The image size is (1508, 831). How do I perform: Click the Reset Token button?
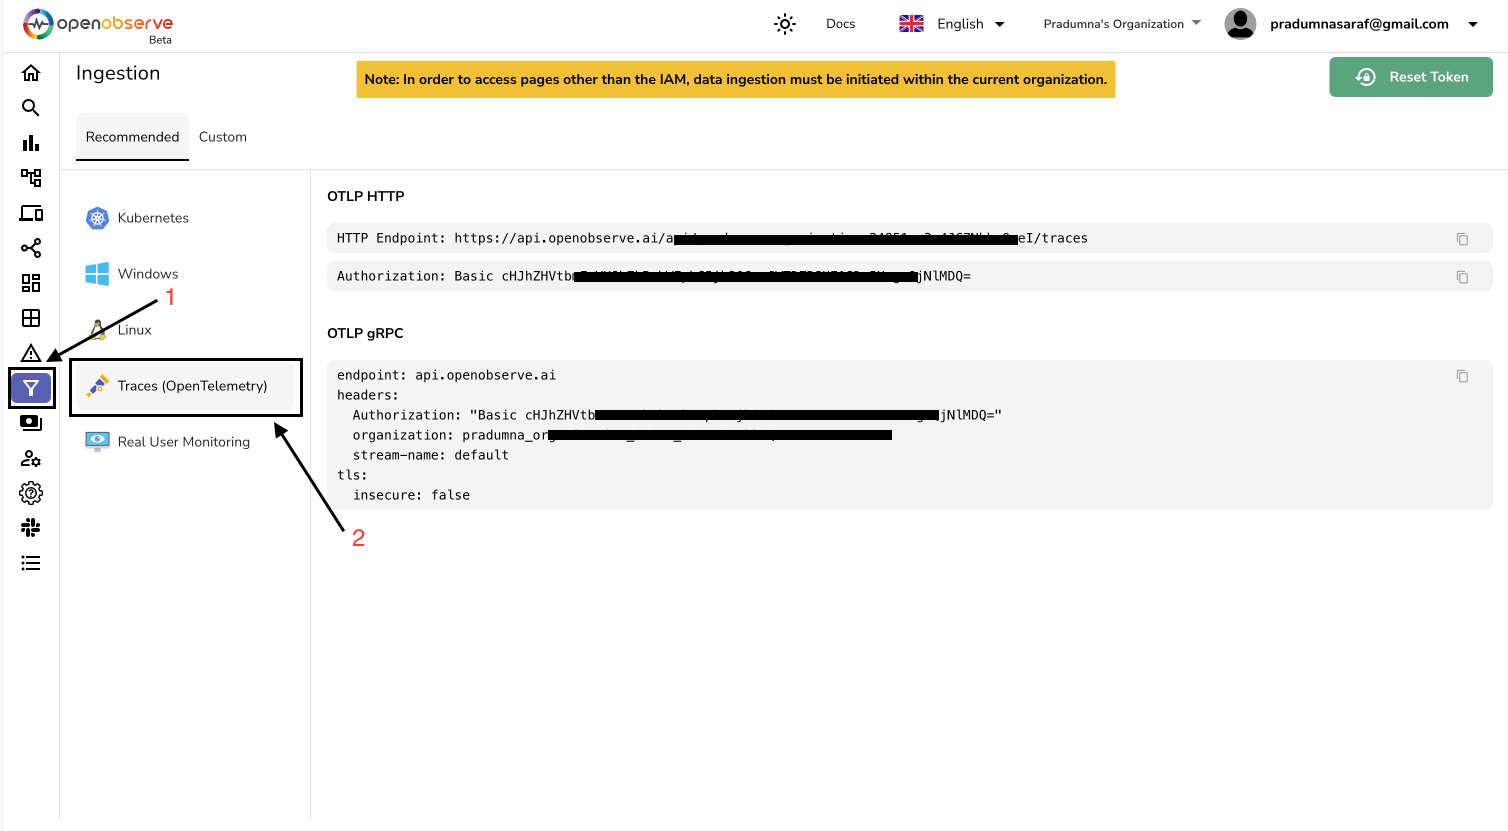click(x=1410, y=77)
